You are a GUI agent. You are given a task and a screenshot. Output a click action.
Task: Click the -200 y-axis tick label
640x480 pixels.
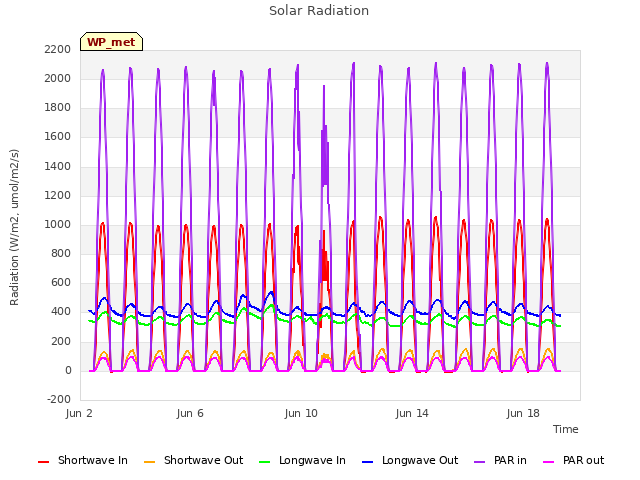click(59, 399)
